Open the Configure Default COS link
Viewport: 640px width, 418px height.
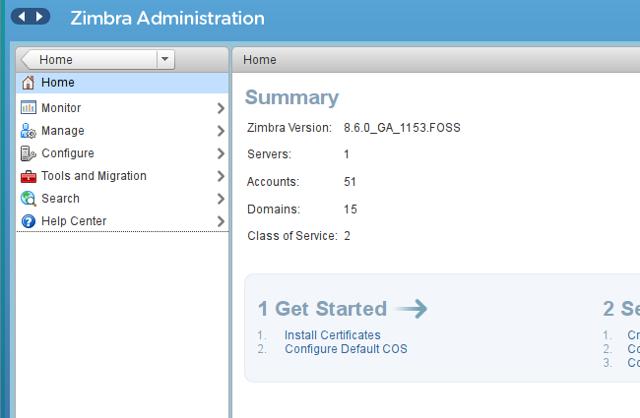(x=345, y=349)
